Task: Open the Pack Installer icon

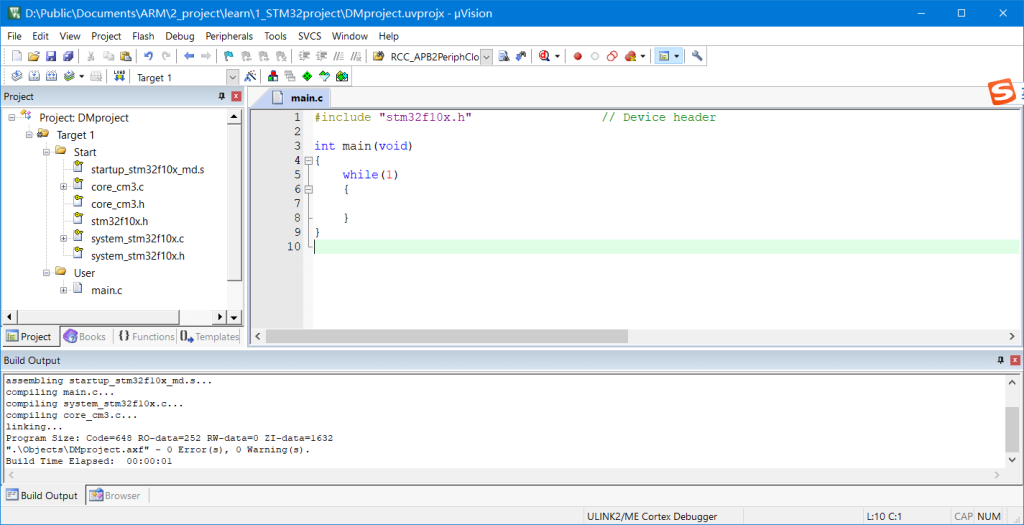Action: point(341,76)
